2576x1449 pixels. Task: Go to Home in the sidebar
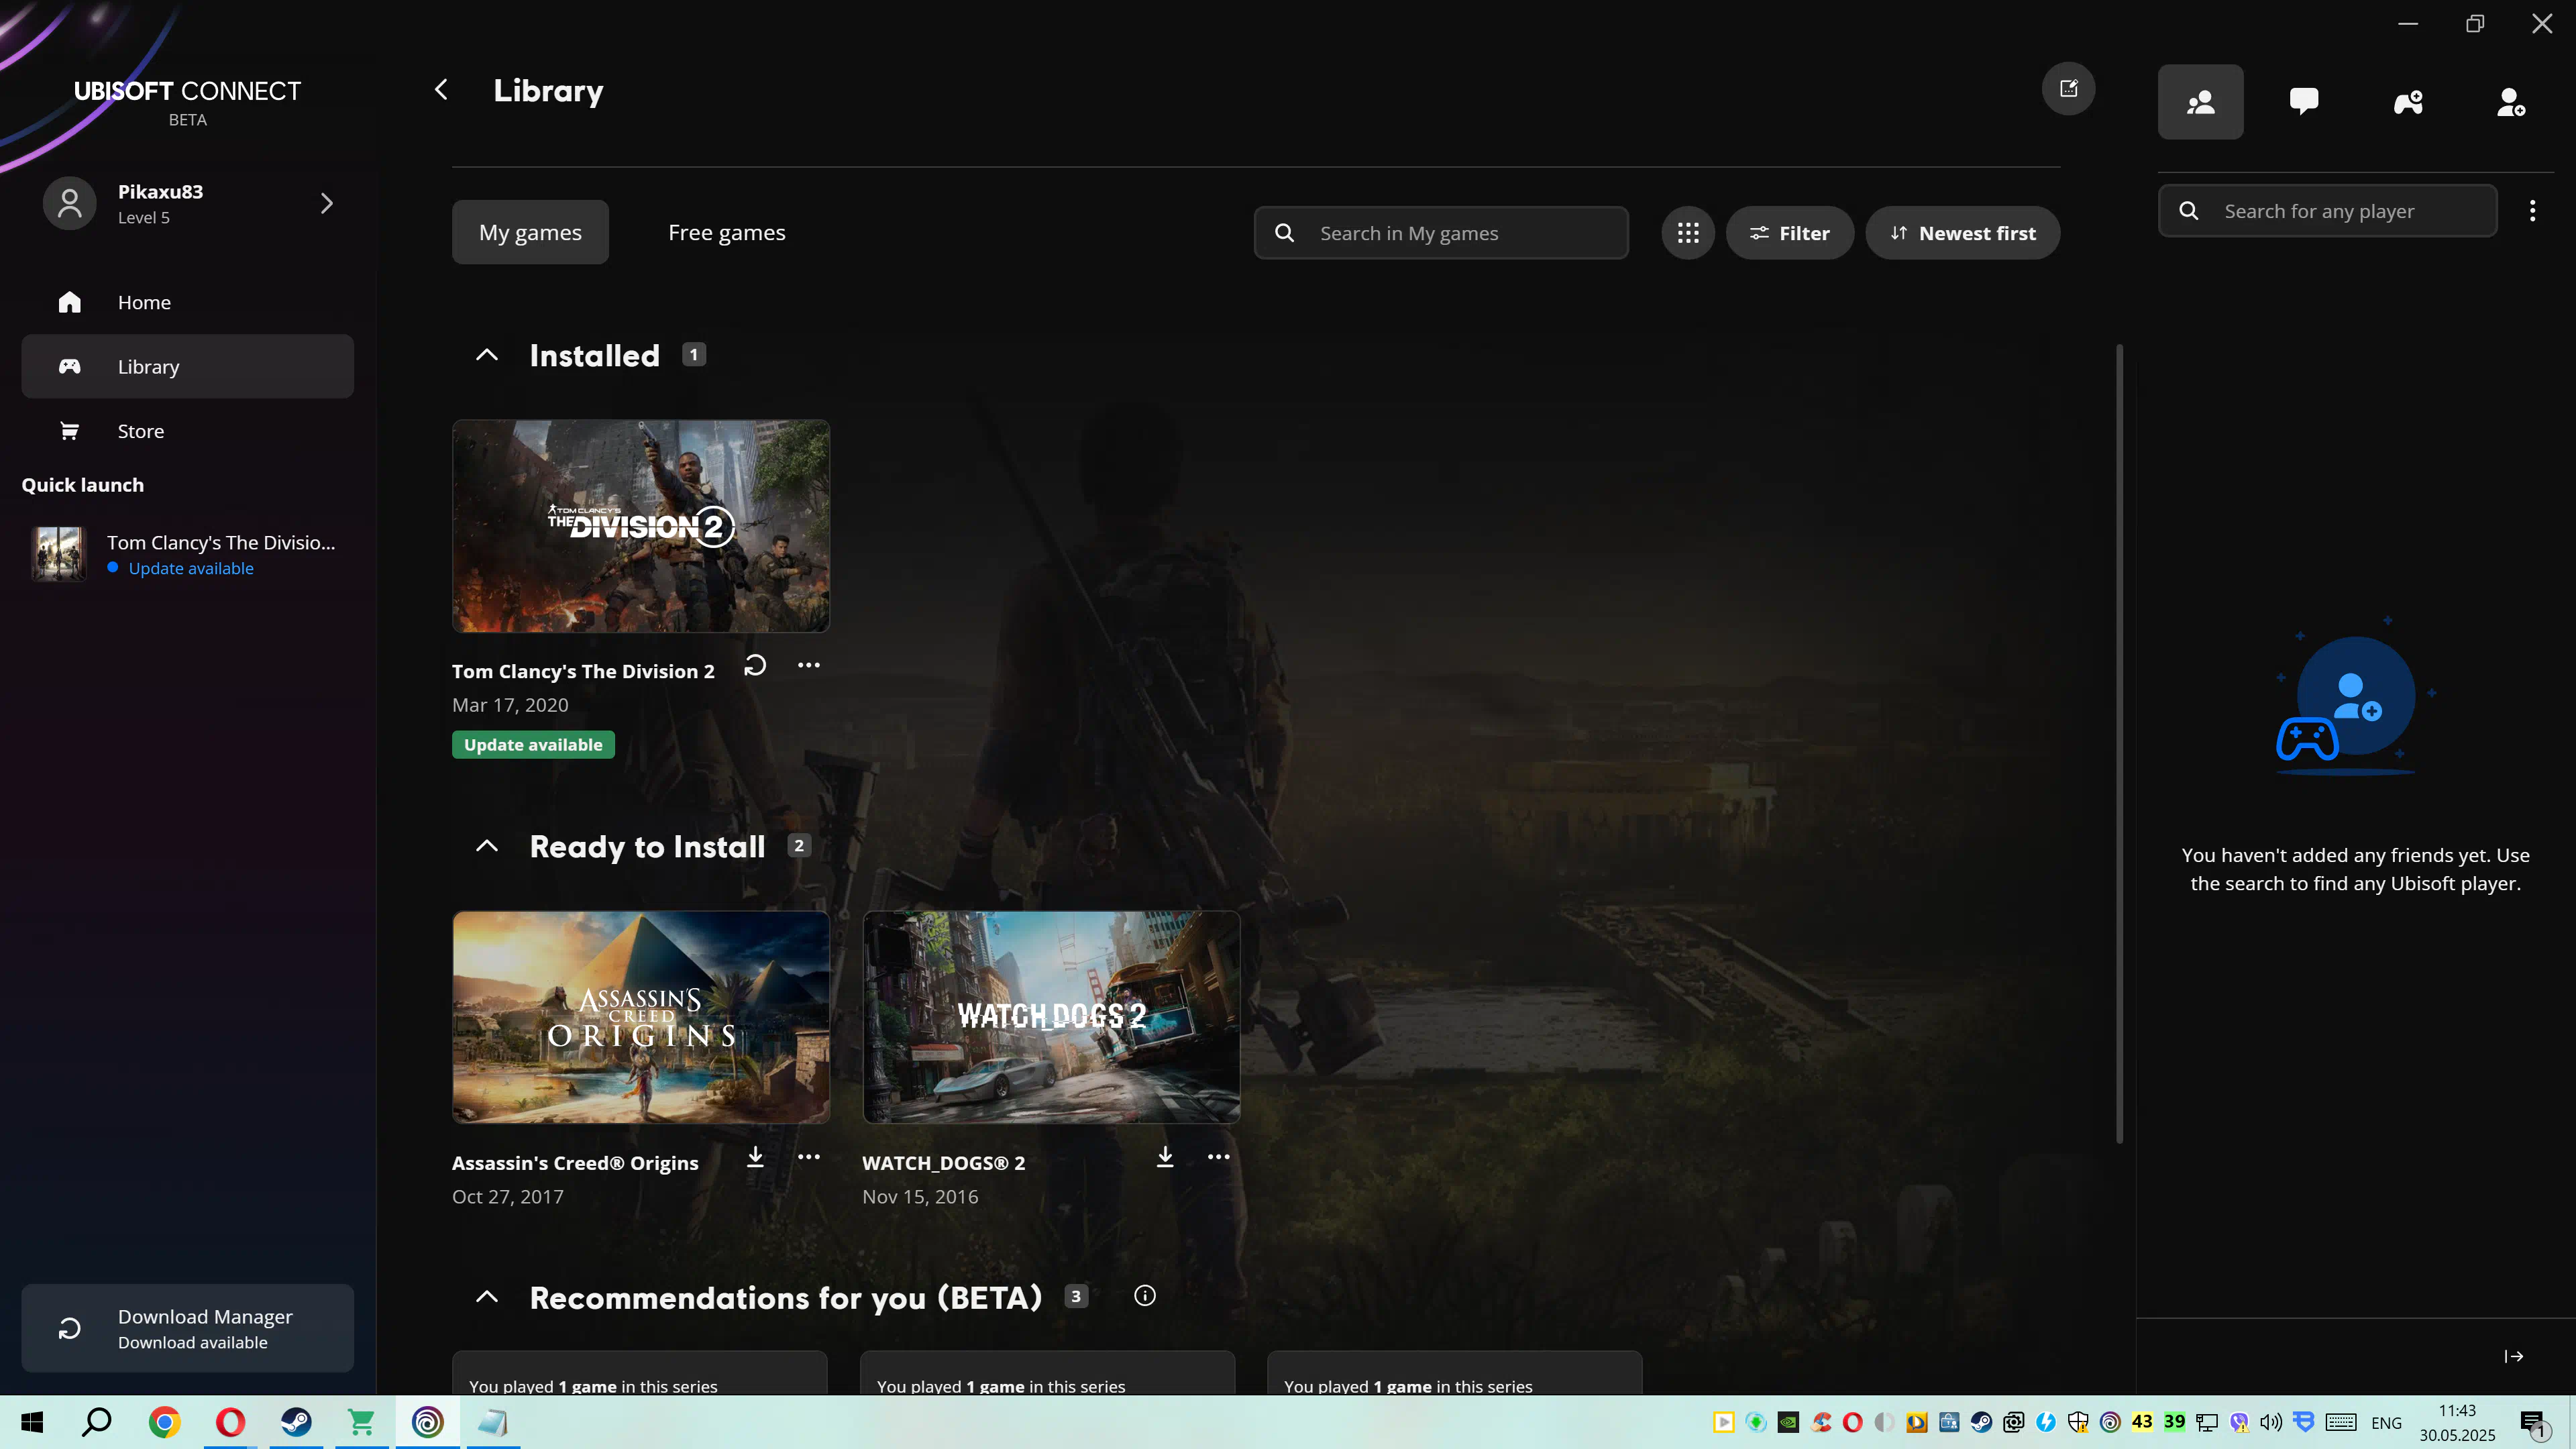[187, 302]
